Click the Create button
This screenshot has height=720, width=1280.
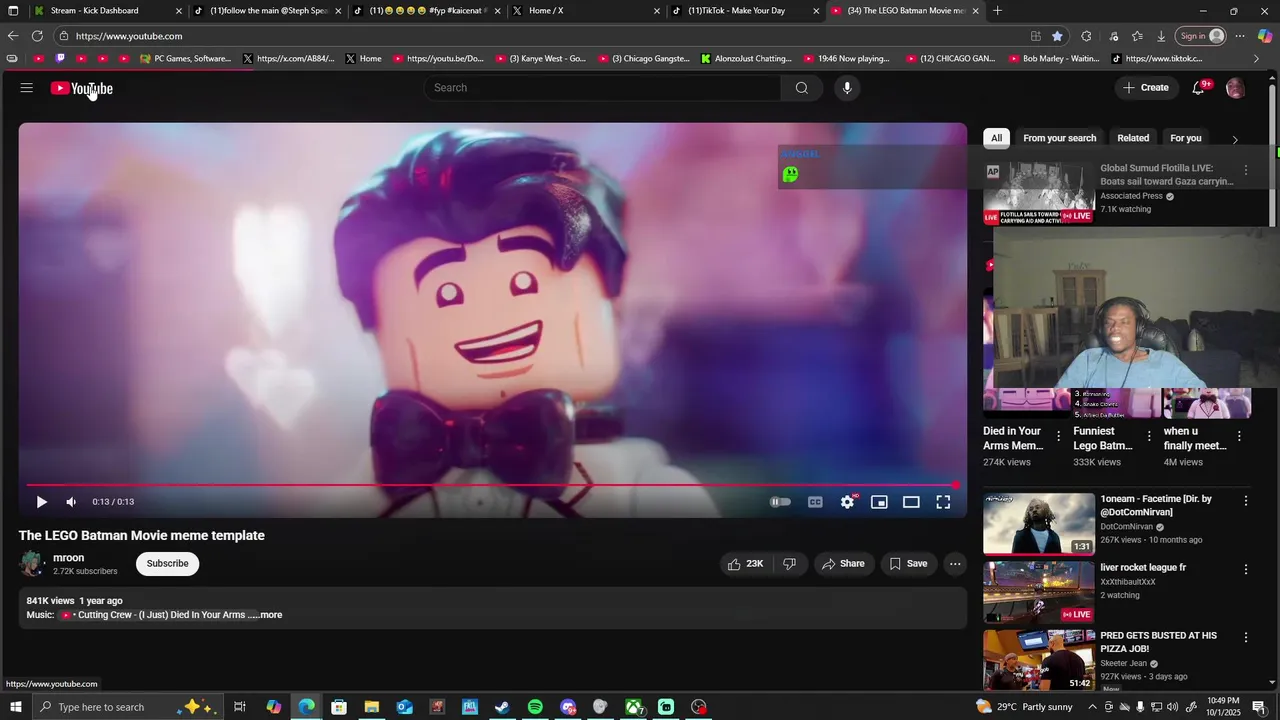(x=1145, y=88)
